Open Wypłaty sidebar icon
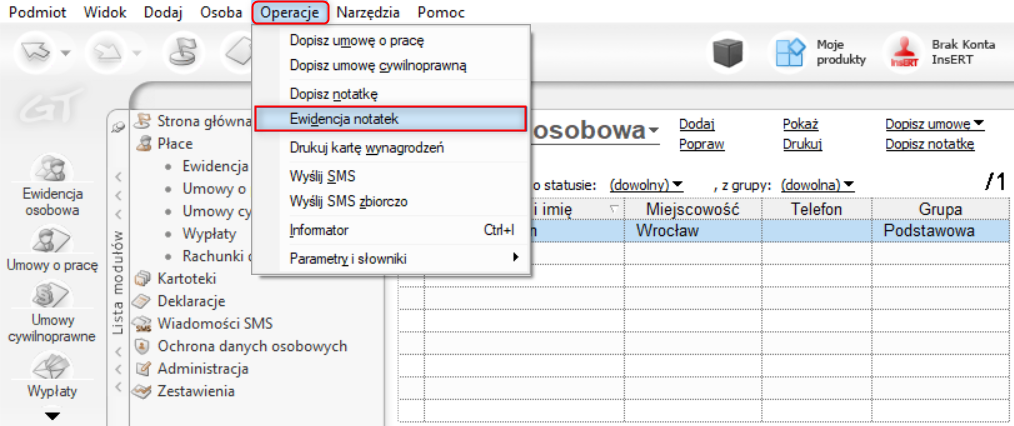1014x426 pixels. pyautogui.click(x=52, y=367)
